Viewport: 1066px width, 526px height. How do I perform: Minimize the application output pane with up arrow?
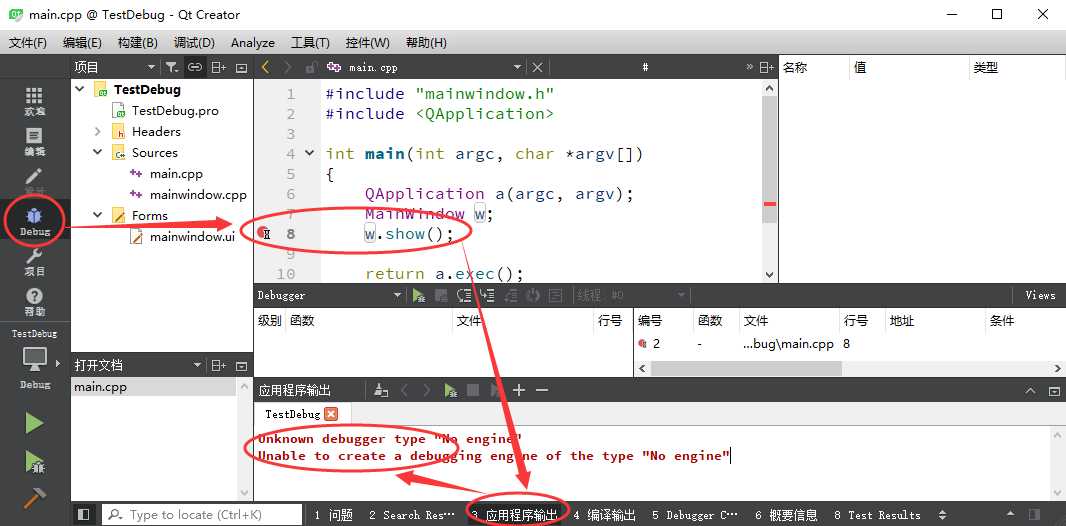pyautogui.click(x=1031, y=391)
